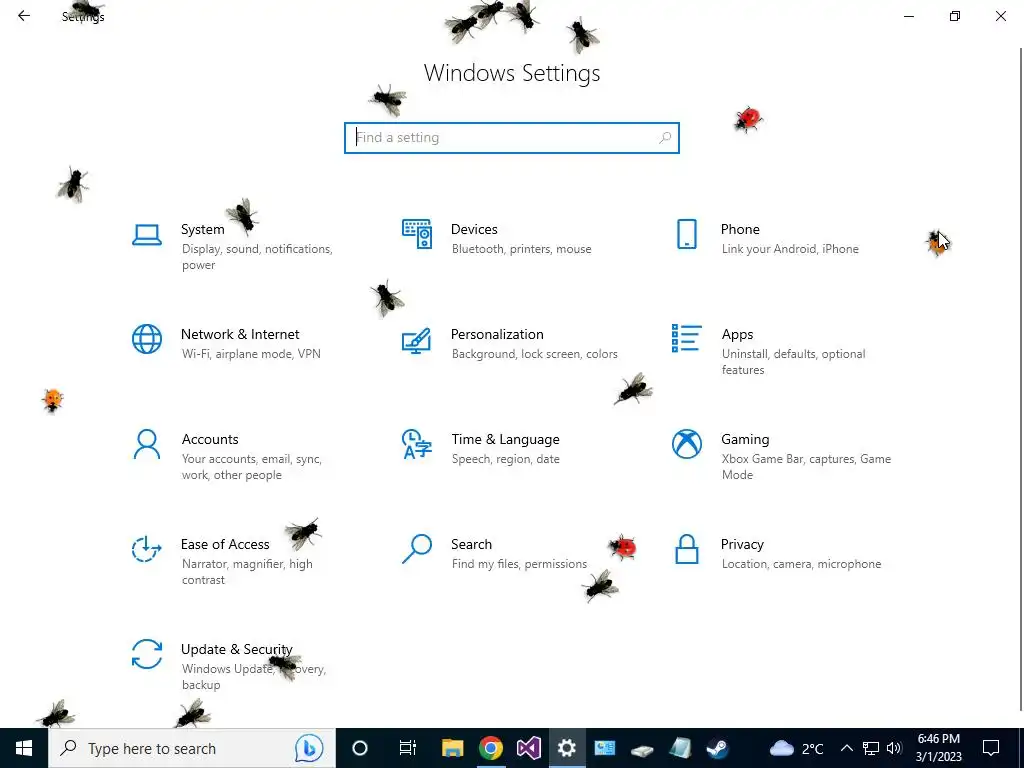The height and width of the screenshot is (768, 1024).
Task: Click the Time & Language title text
Action: 505,440
